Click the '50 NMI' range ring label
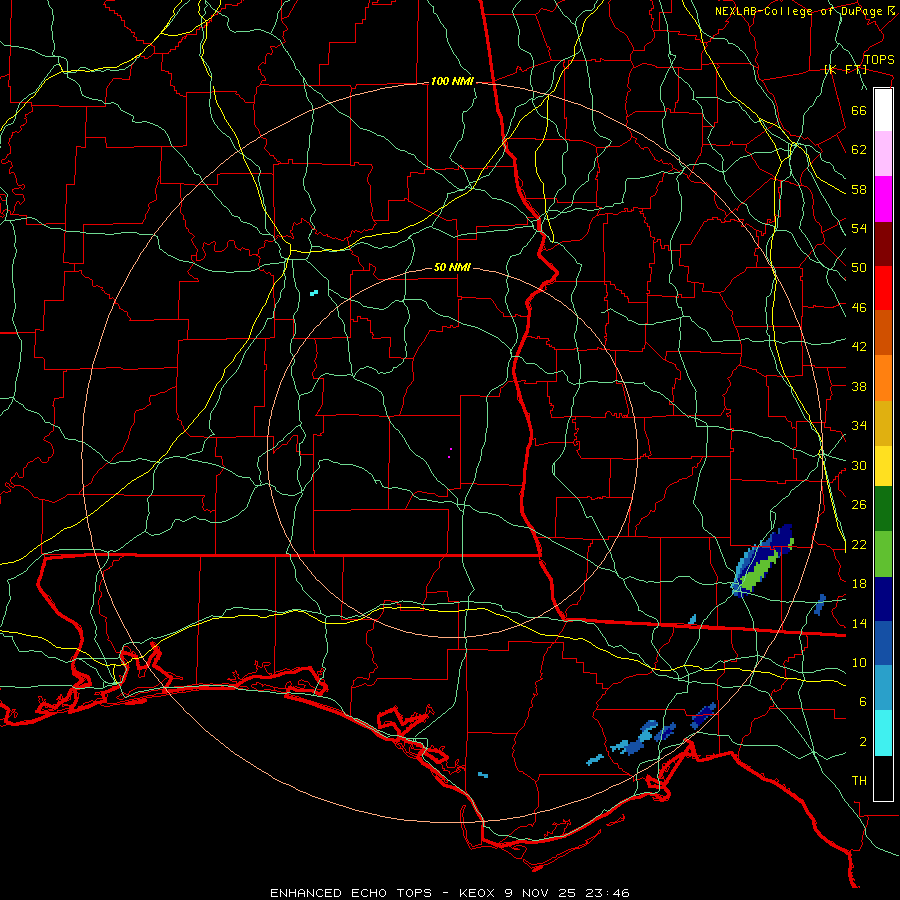The height and width of the screenshot is (900, 900). click(x=452, y=267)
